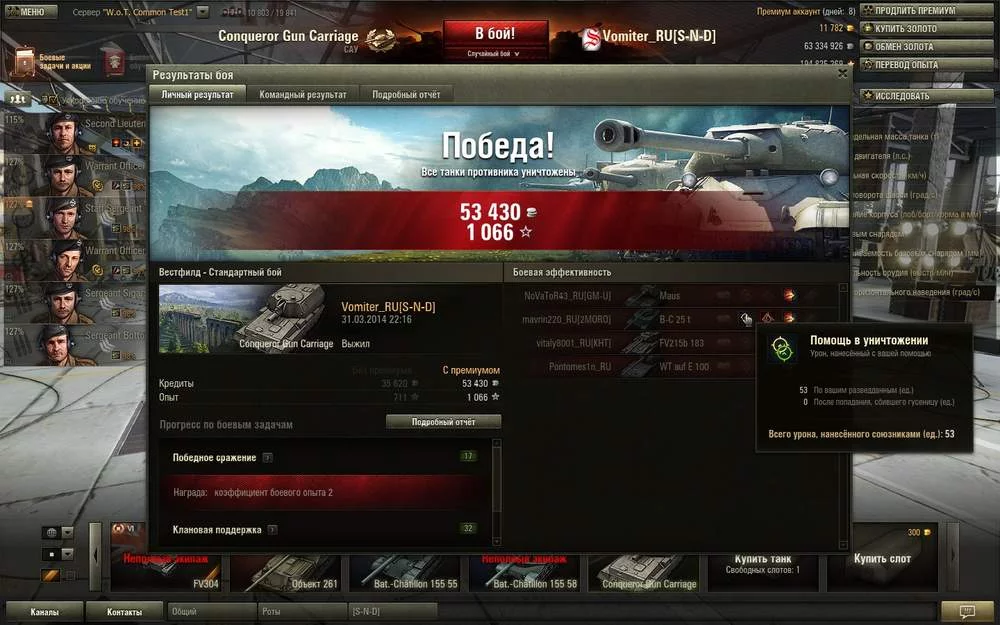Expand the Случайный бой battle type dropdown
The image size is (1000, 625).
tap(494, 54)
